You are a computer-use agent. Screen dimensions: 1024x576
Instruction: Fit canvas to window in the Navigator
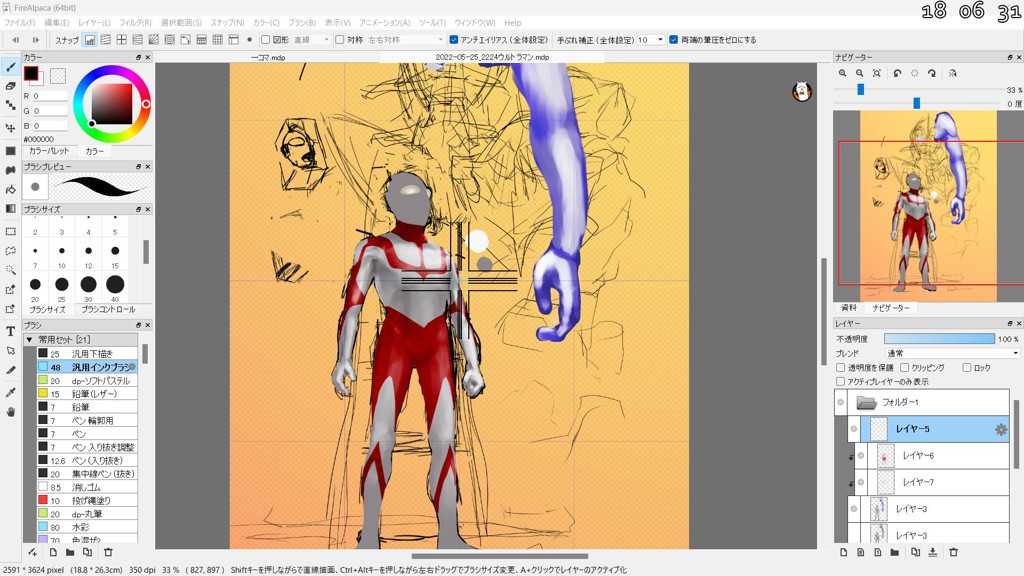pos(876,73)
